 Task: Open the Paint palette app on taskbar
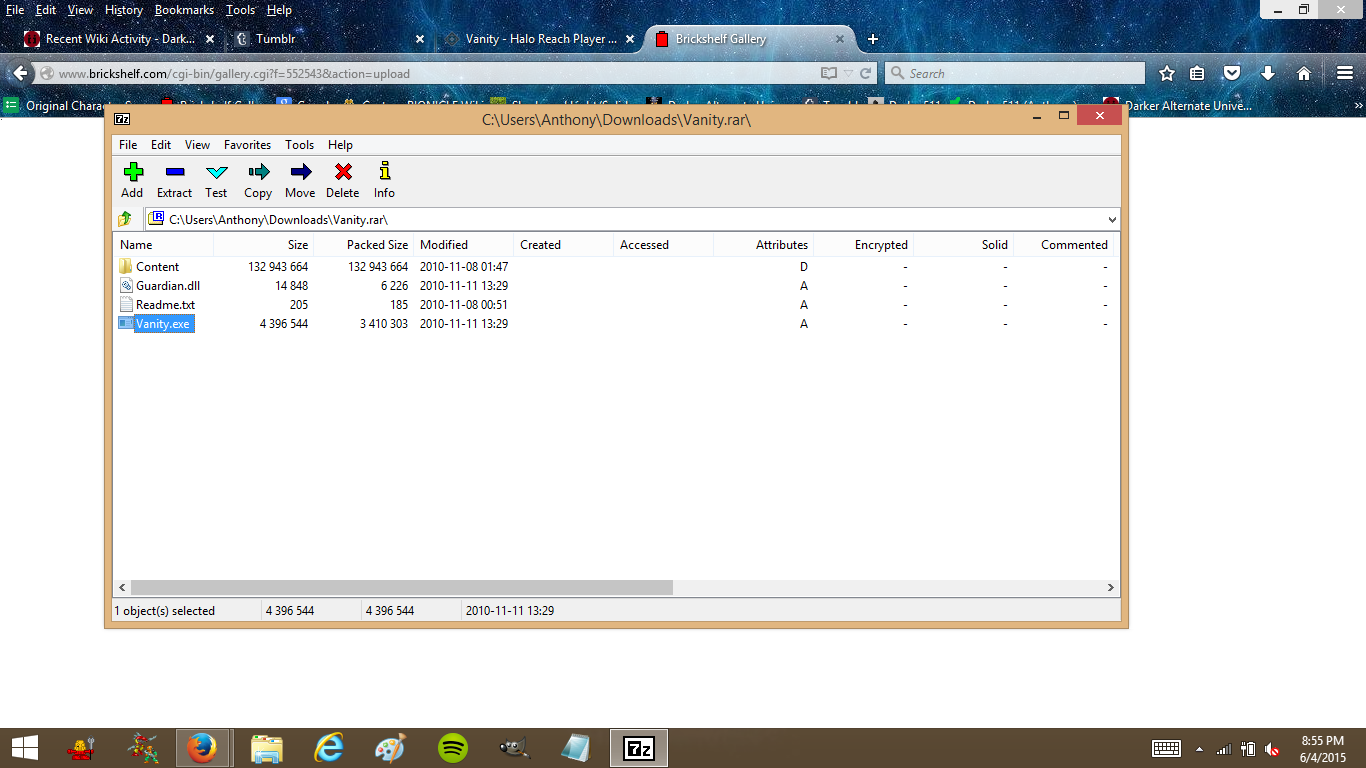coord(390,748)
